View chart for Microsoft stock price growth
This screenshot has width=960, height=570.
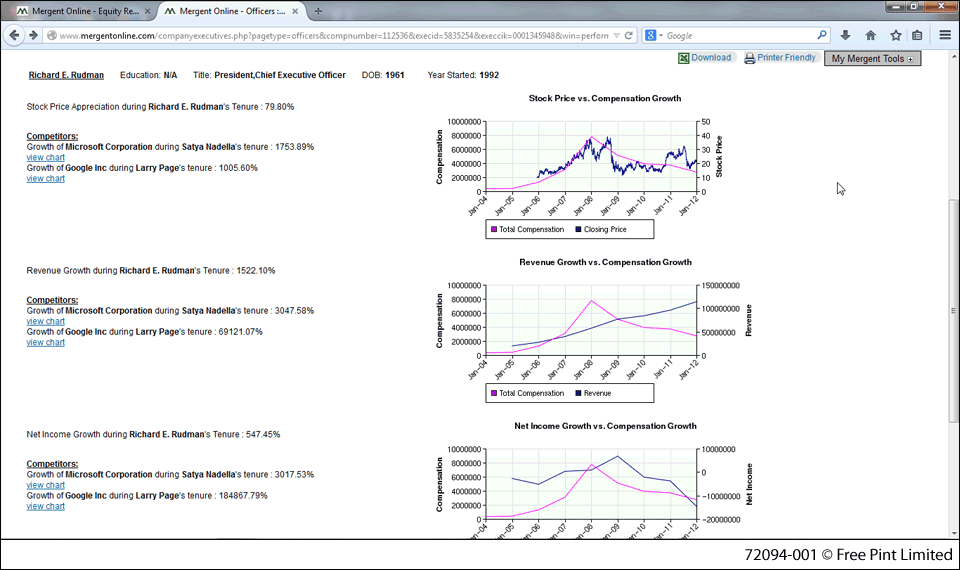pos(45,157)
